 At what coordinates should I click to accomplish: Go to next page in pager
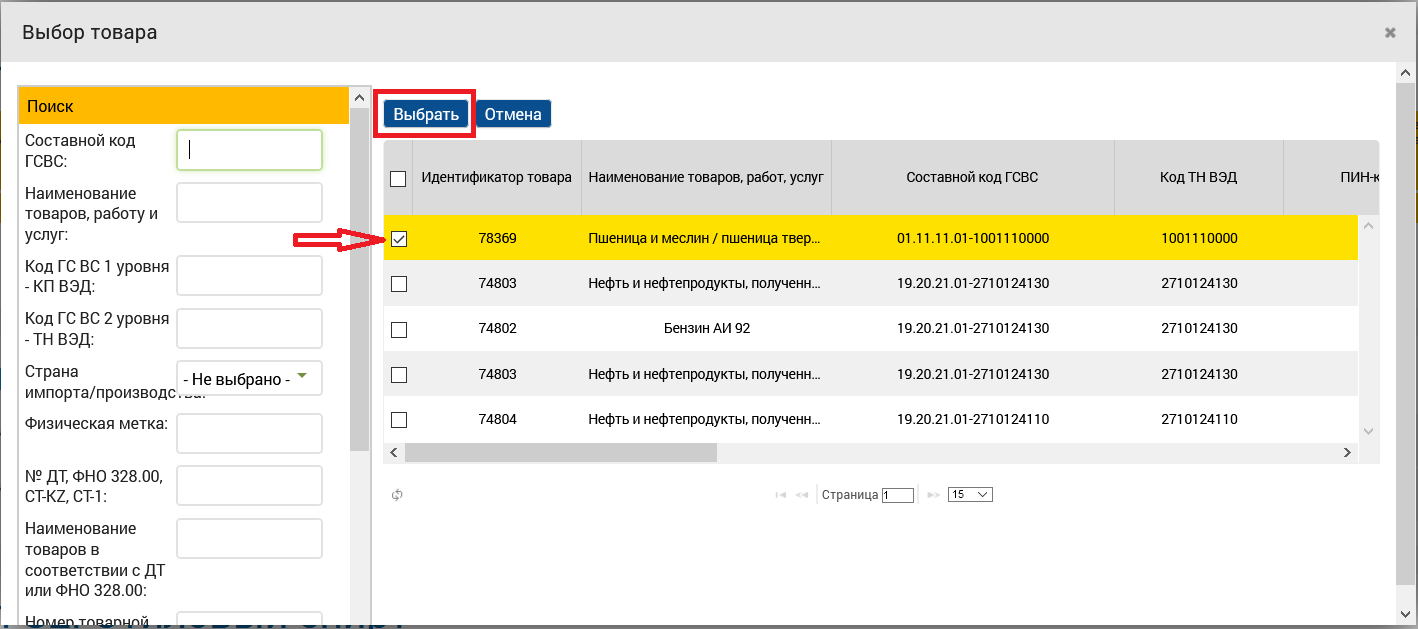933,495
